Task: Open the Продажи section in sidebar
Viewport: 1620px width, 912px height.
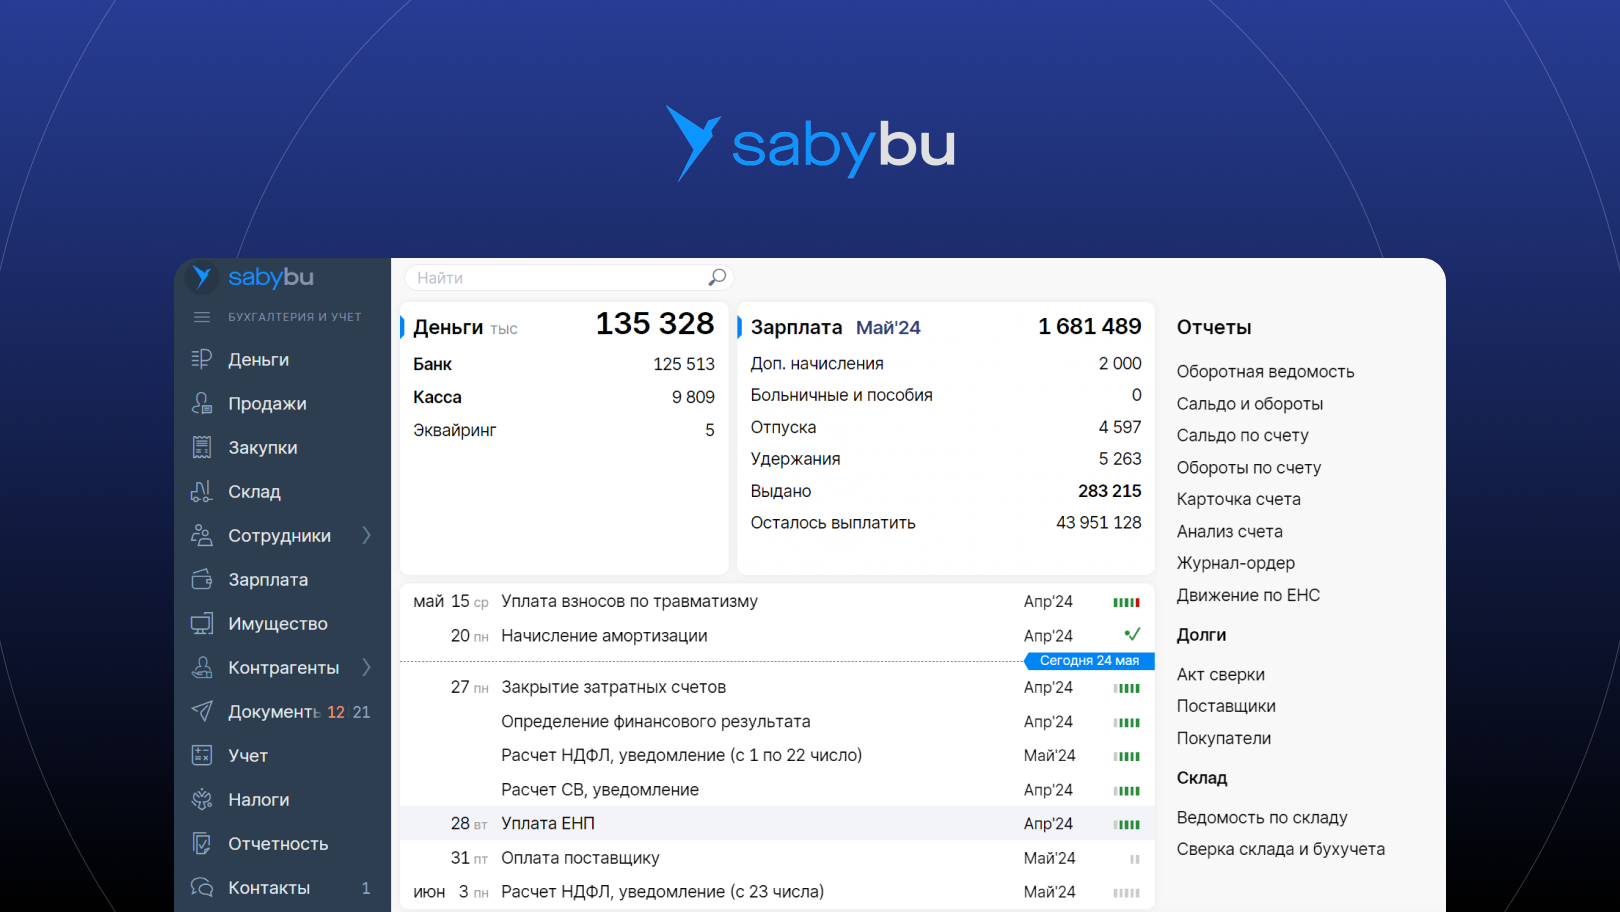Action: [267, 403]
